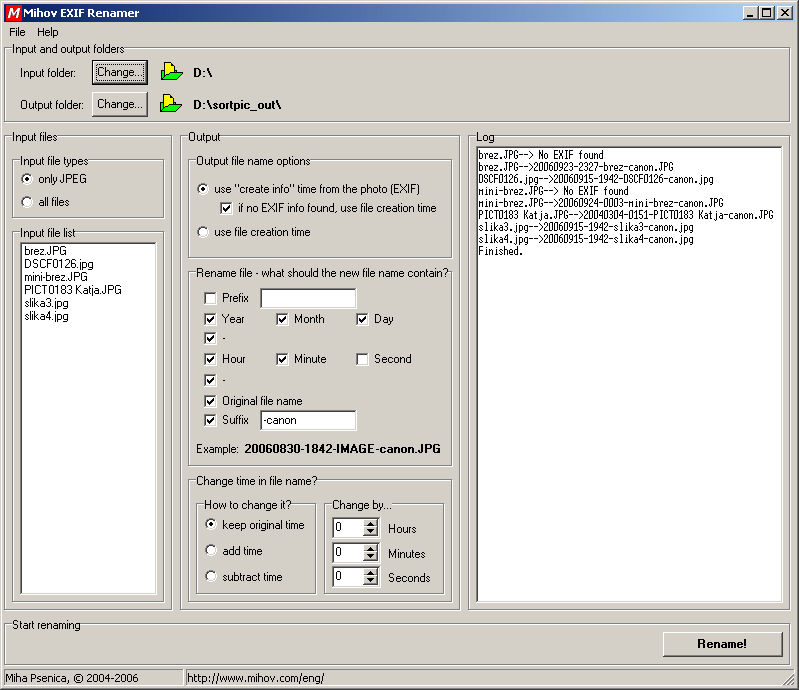Toggle the Second checkbox
The height and width of the screenshot is (690, 799).
[362, 359]
